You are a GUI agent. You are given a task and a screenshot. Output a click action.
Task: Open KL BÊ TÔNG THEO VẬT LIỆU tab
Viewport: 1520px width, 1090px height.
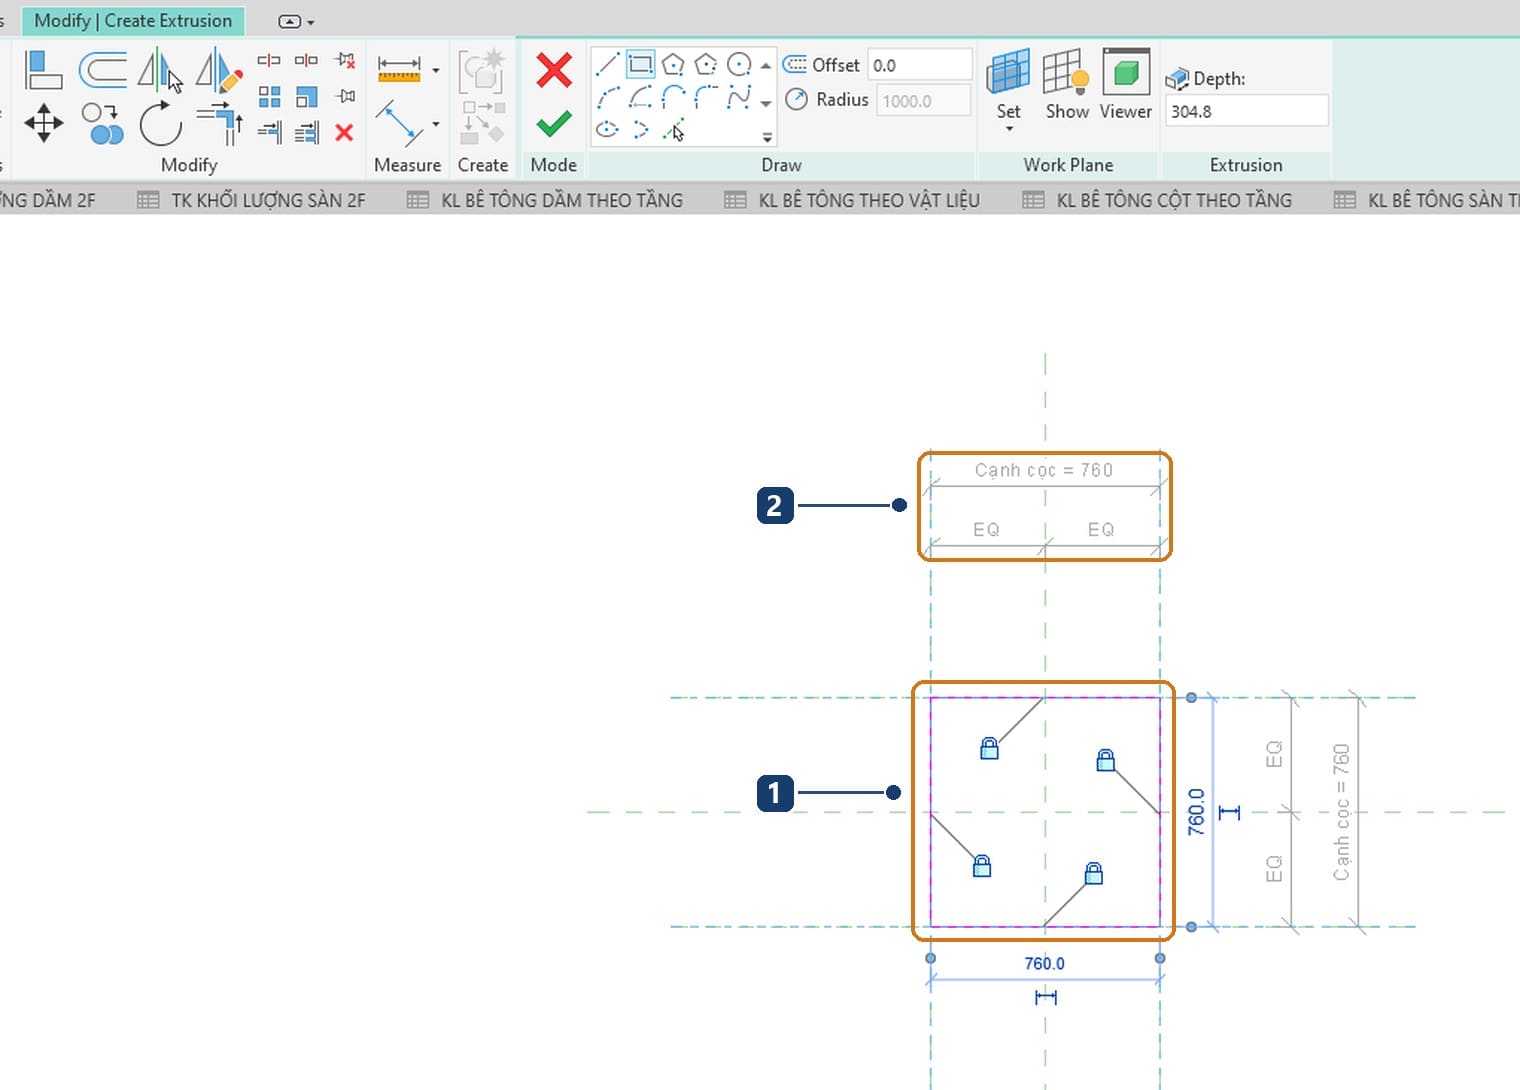853,200
